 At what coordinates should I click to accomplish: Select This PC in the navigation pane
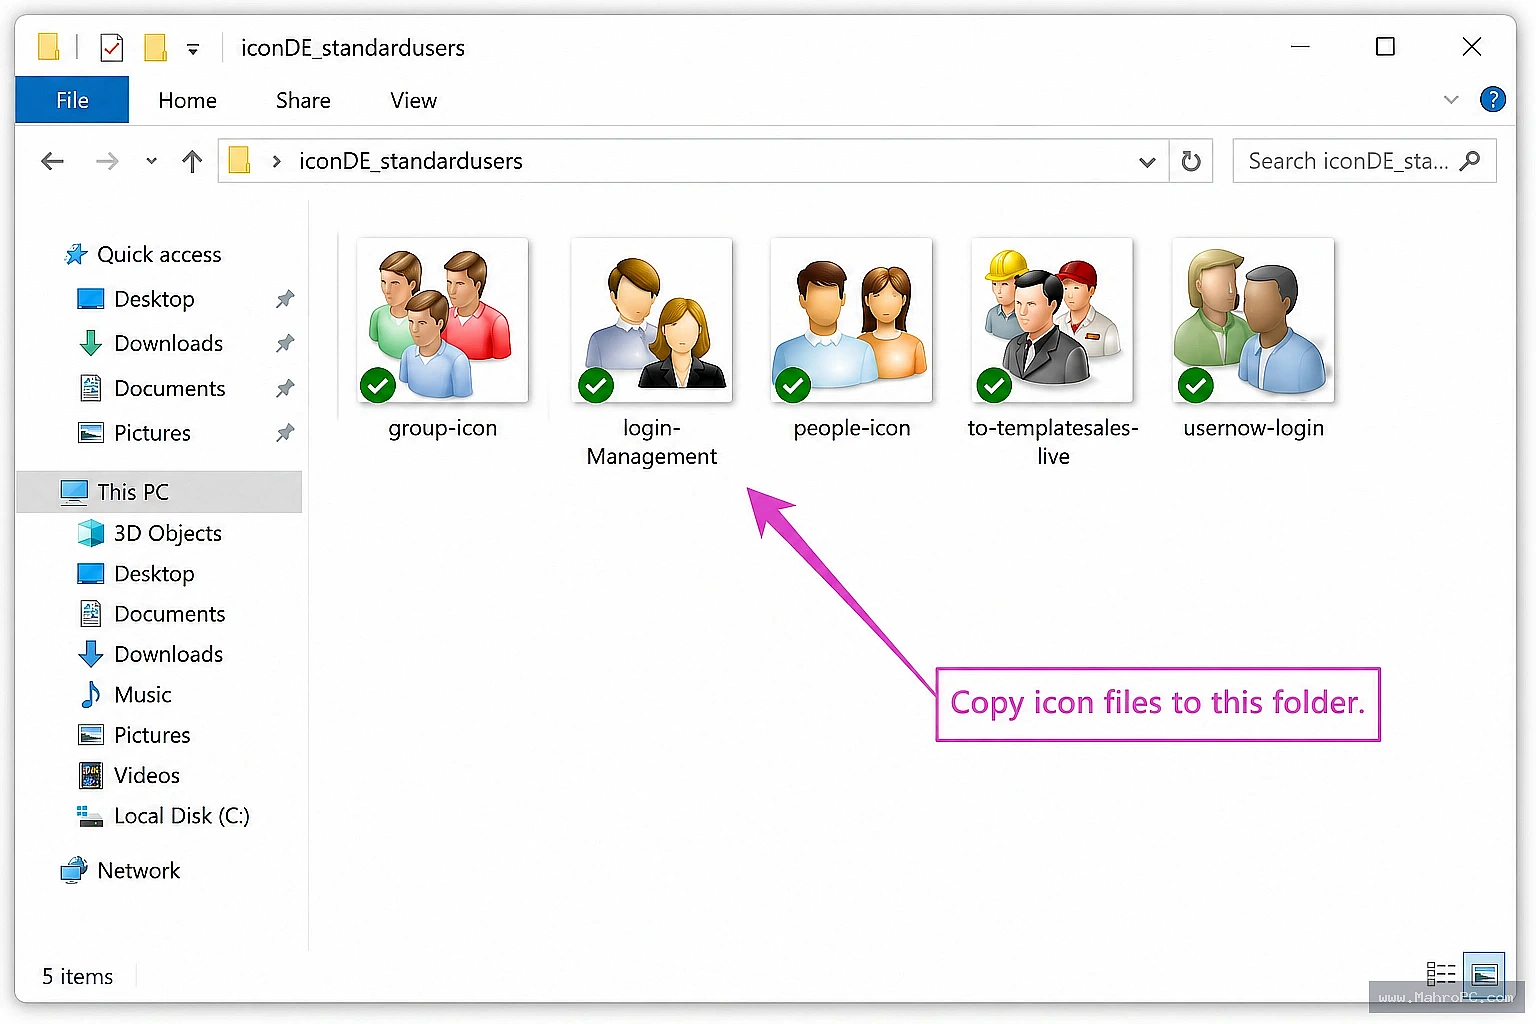pos(160,492)
